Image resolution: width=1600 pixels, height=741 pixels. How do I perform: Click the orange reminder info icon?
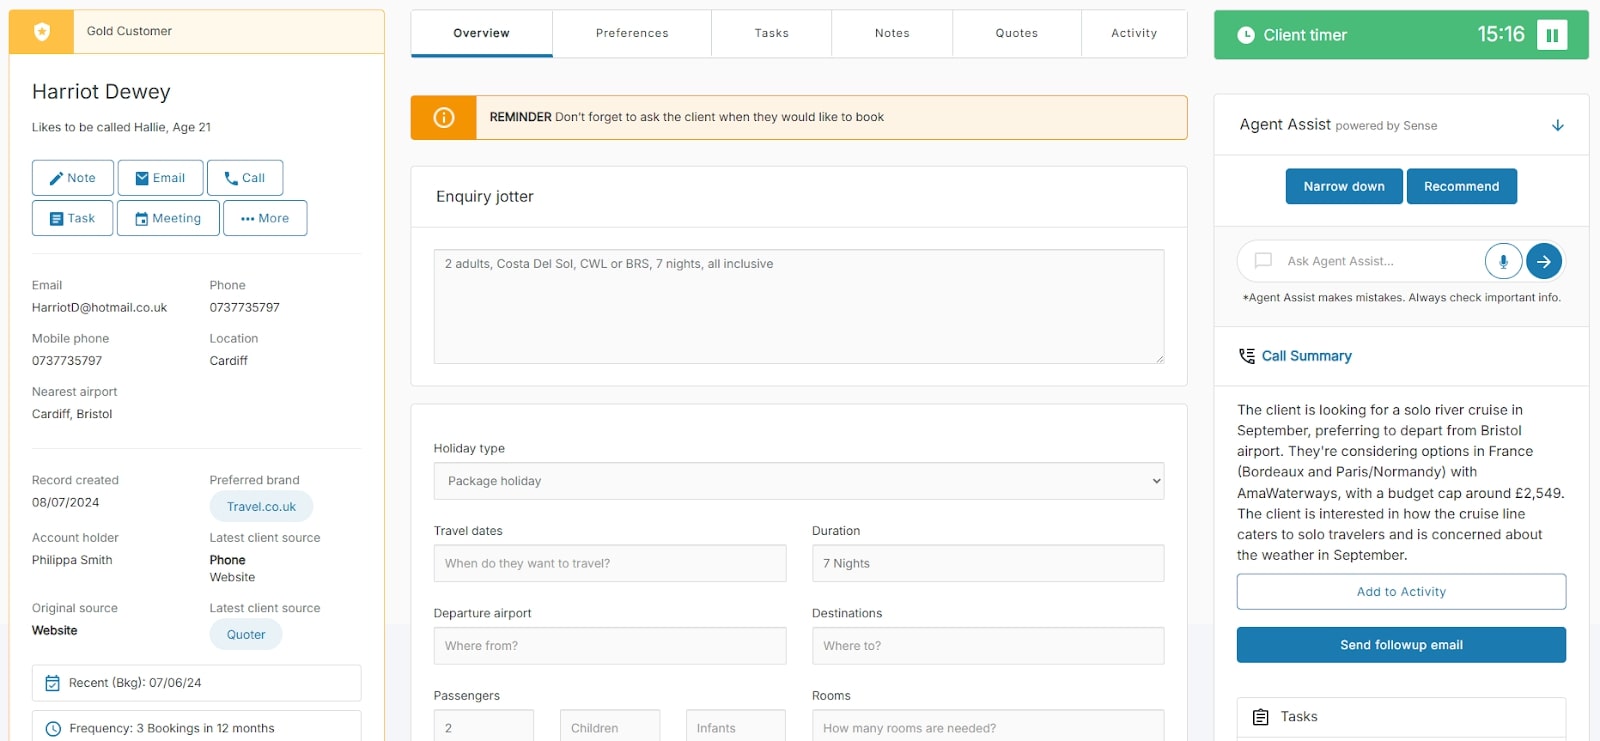click(444, 118)
